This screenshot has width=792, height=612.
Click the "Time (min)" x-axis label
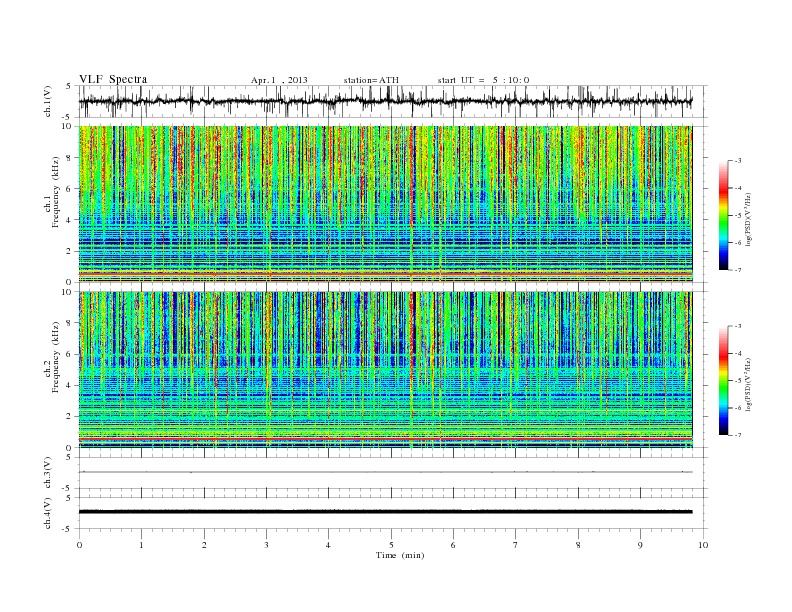pos(400,555)
